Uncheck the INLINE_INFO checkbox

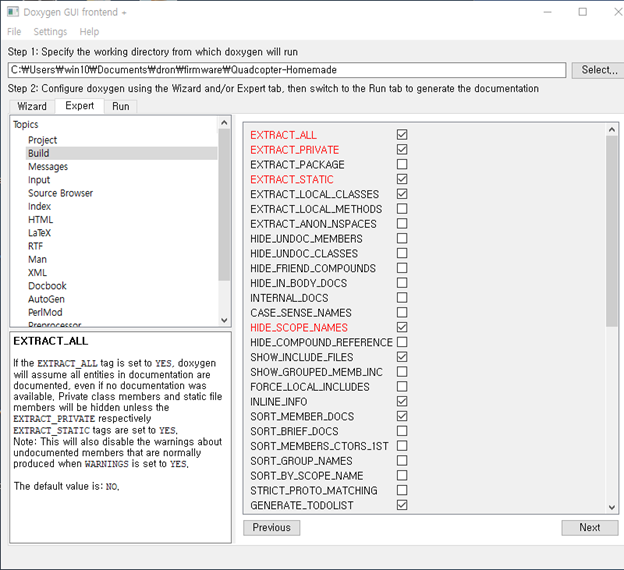coord(402,401)
